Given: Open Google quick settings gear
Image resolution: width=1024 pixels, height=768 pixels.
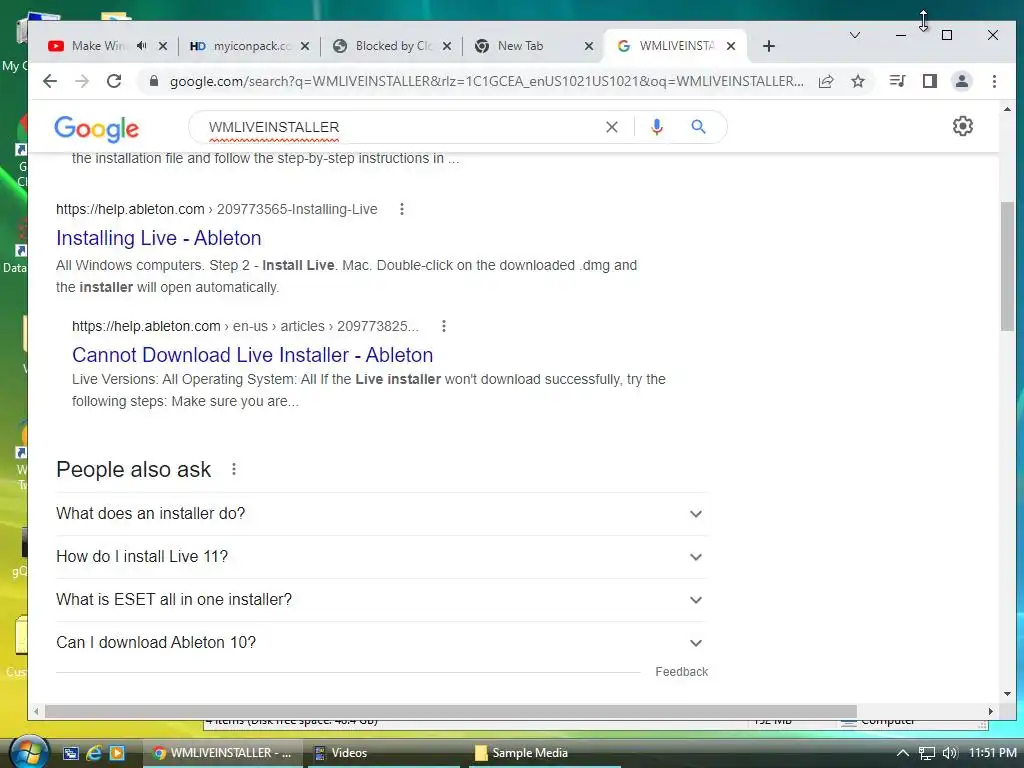Looking at the screenshot, I should tap(963, 126).
